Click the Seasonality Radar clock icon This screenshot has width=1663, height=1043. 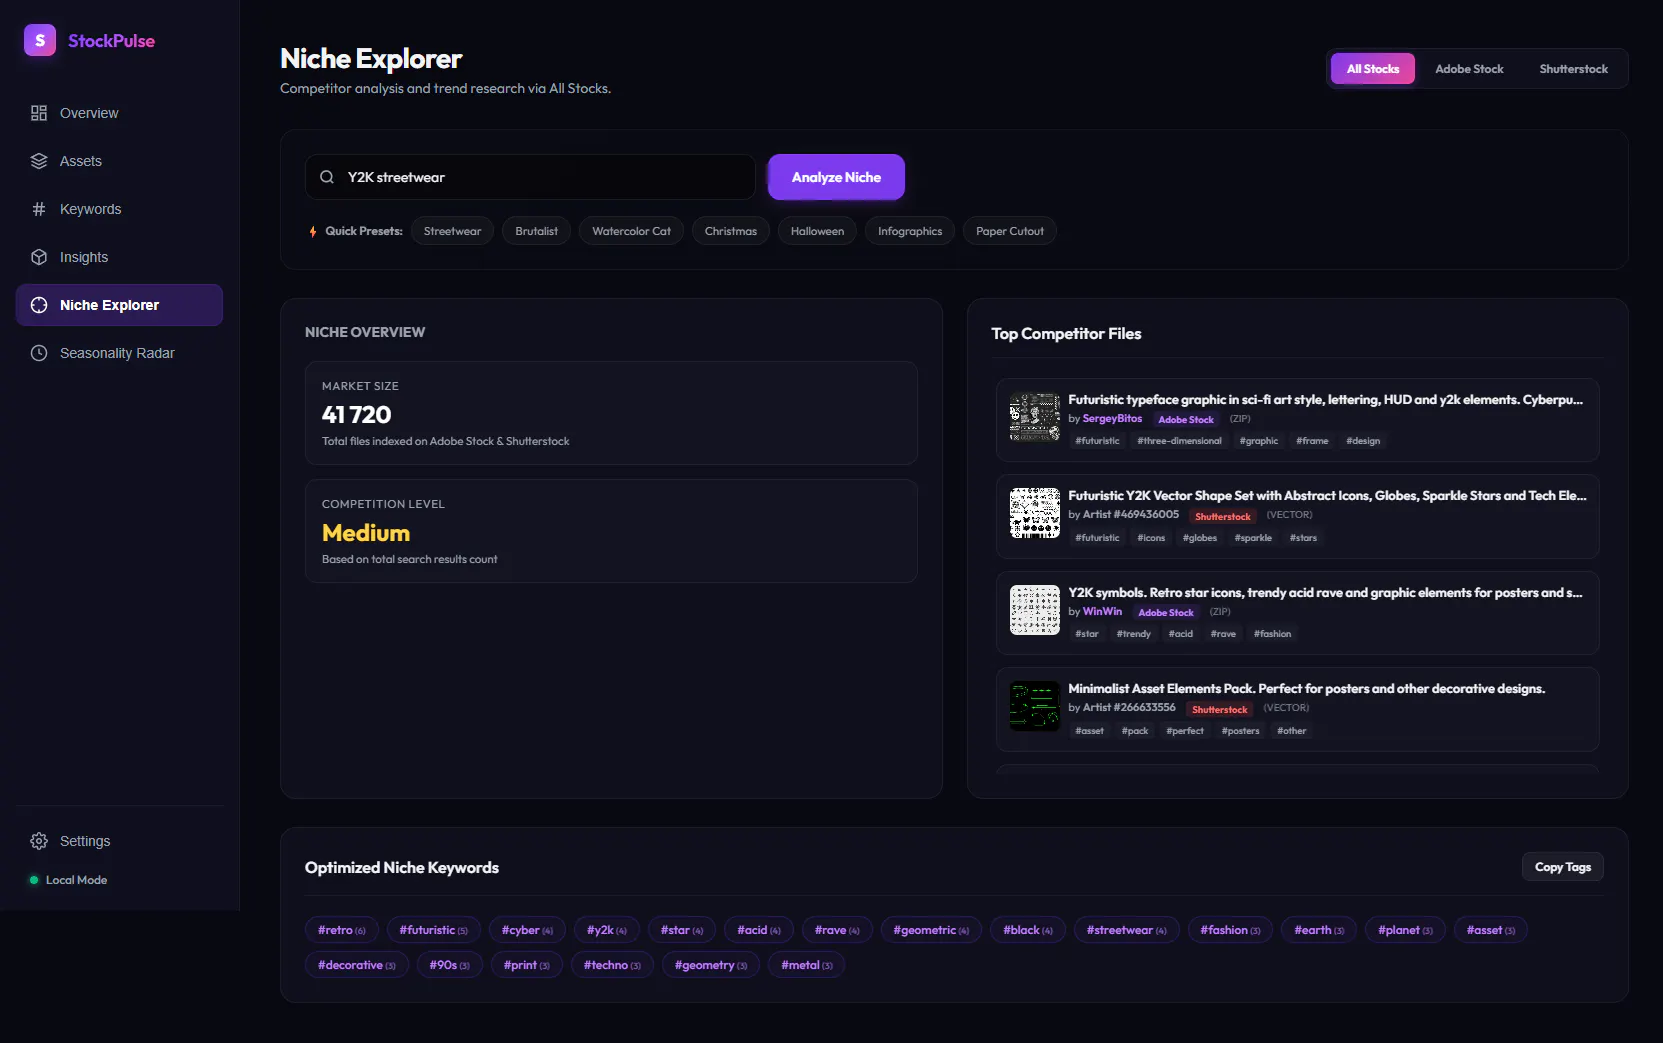point(39,353)
